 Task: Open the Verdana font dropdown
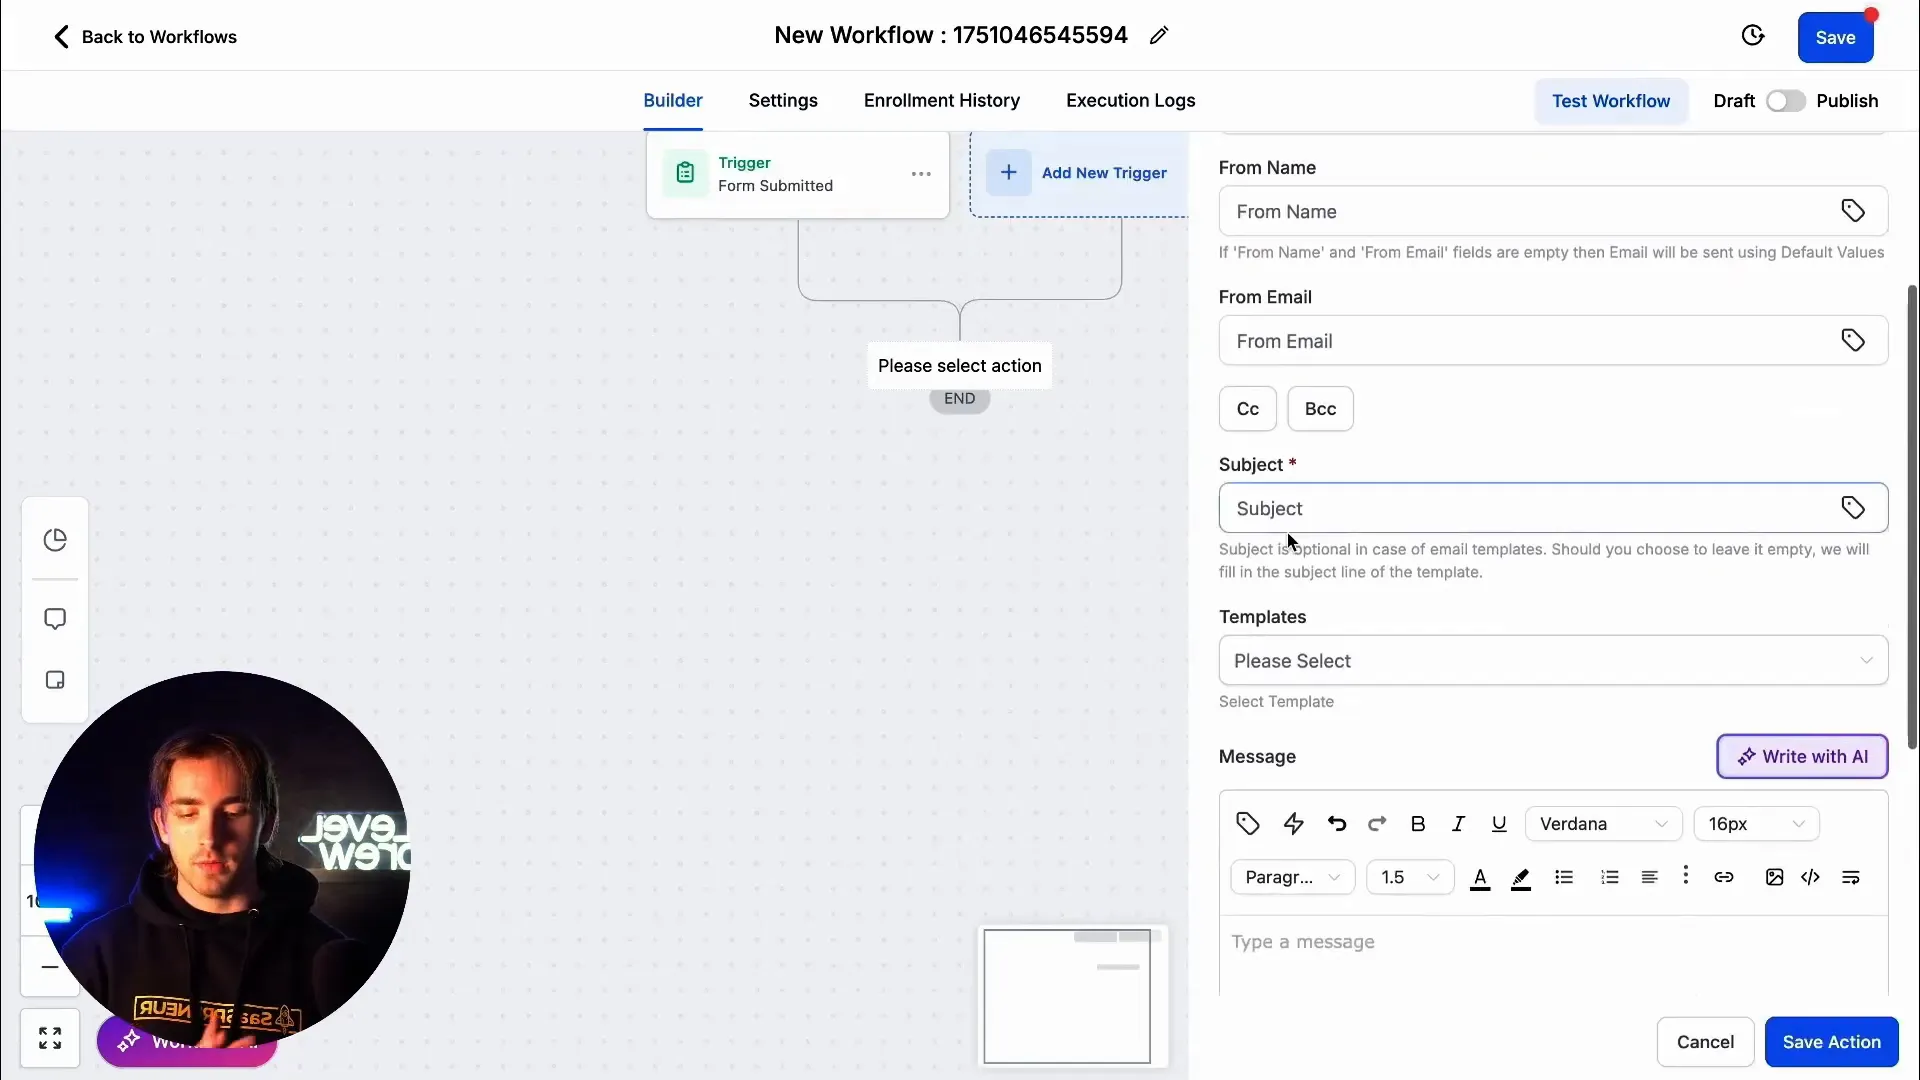[x=1602, y=823]
